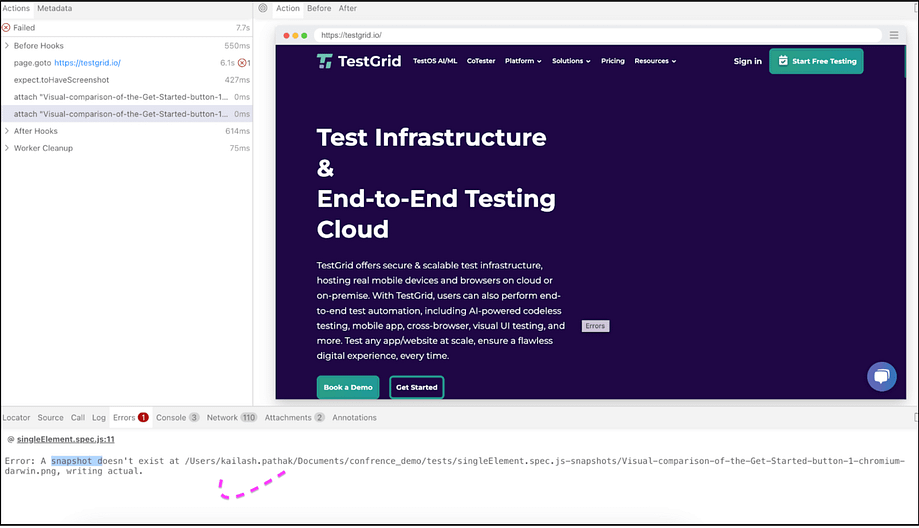Expand the Worker Cleanup row
Viewport: 919px width, 528px height.
(7, 148)
